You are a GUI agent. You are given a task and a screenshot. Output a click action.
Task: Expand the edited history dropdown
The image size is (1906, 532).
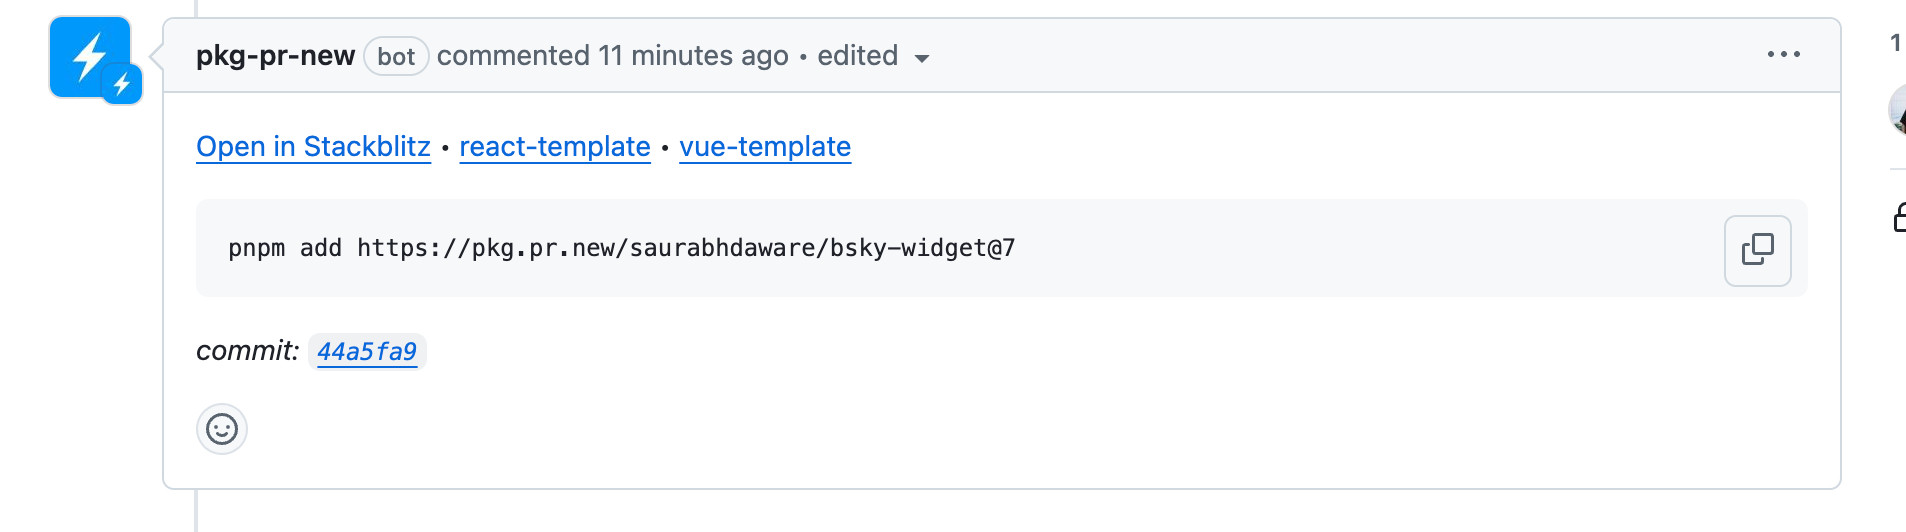(x=873, y=56)
